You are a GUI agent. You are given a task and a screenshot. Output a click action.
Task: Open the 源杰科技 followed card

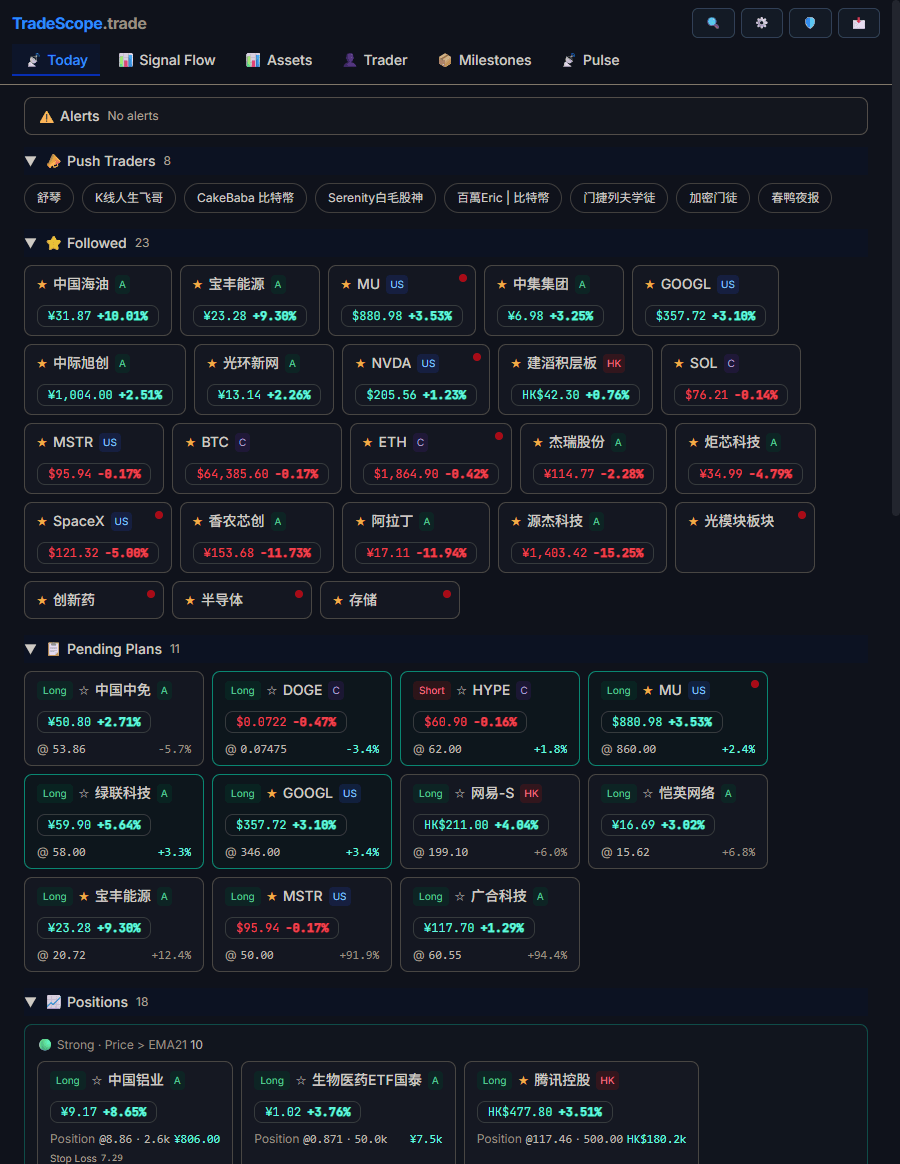click(582, 537)
